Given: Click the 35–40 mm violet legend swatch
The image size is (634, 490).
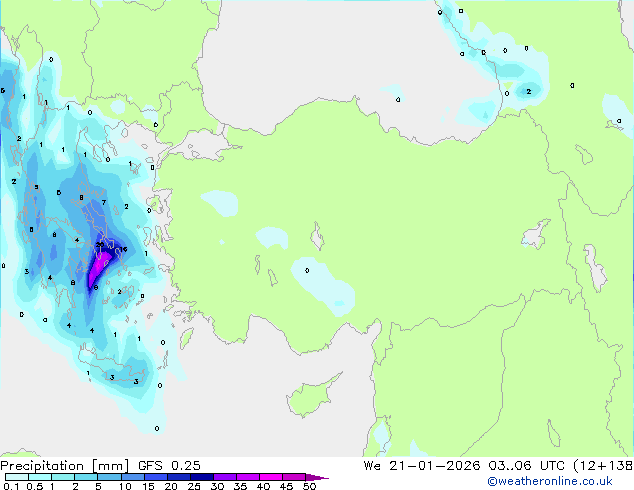Looking at the screenshot, I should [247, 477].
